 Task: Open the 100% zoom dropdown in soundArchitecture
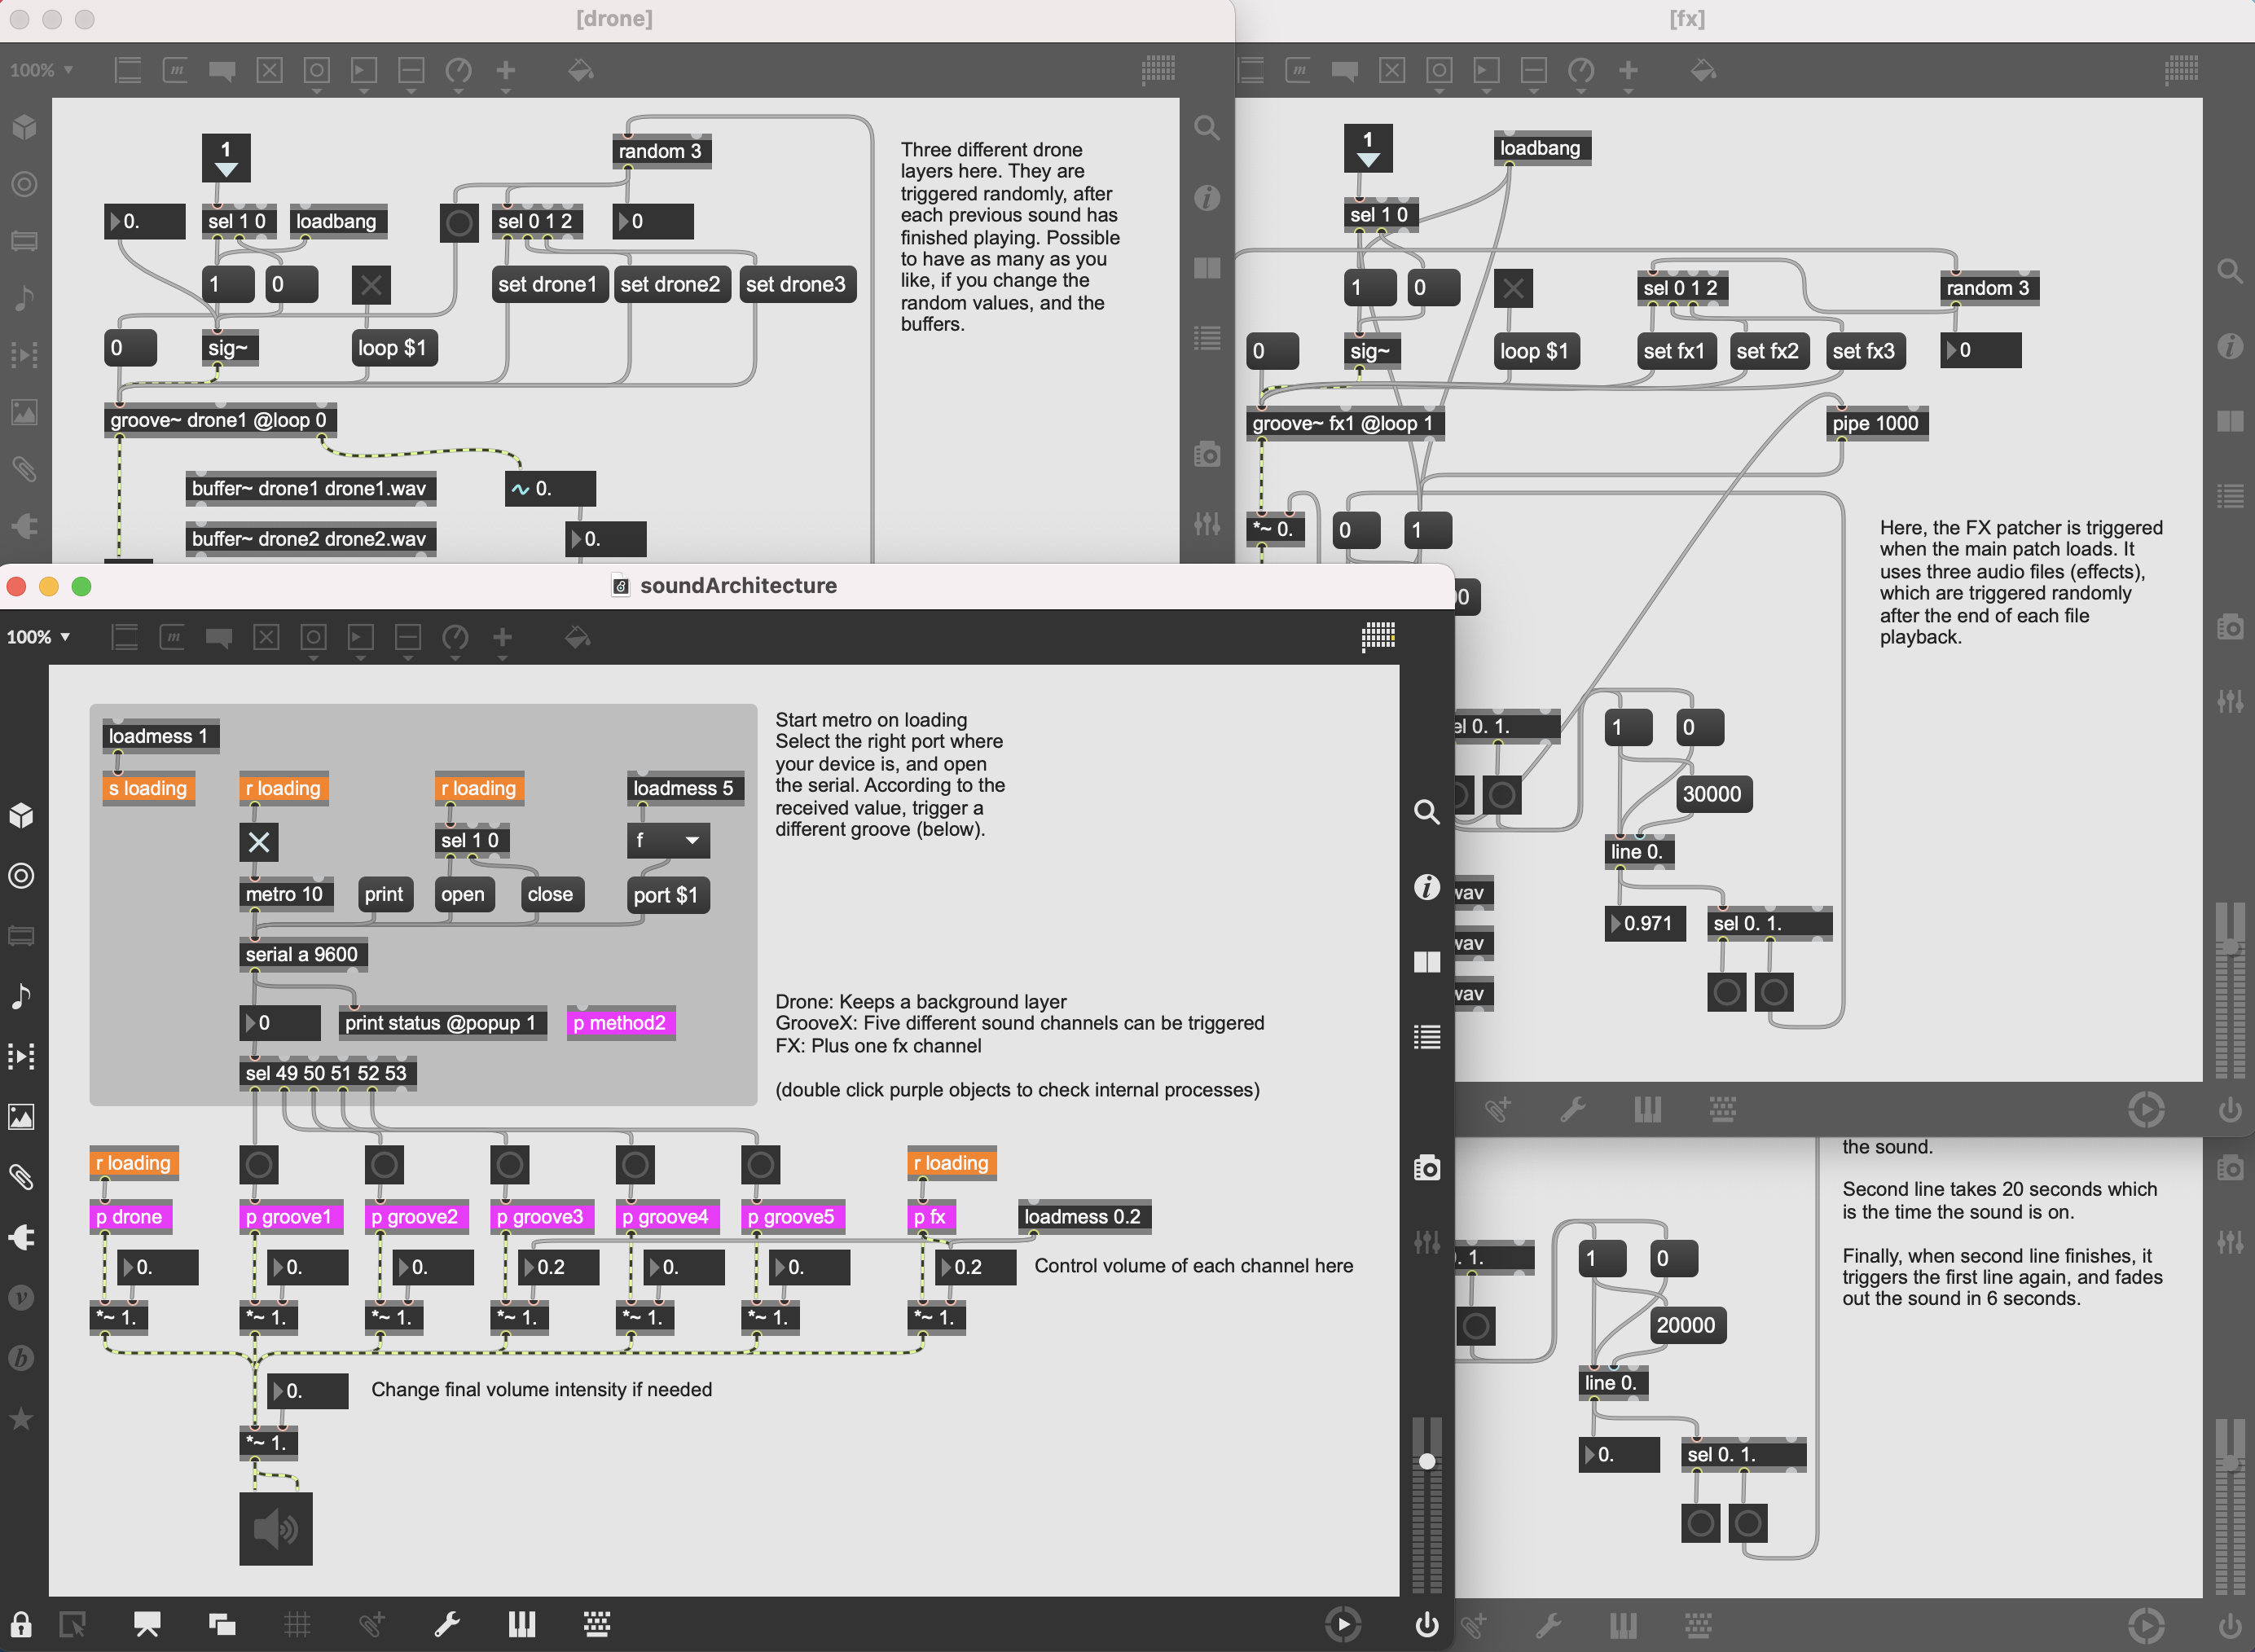click(40, 637)
